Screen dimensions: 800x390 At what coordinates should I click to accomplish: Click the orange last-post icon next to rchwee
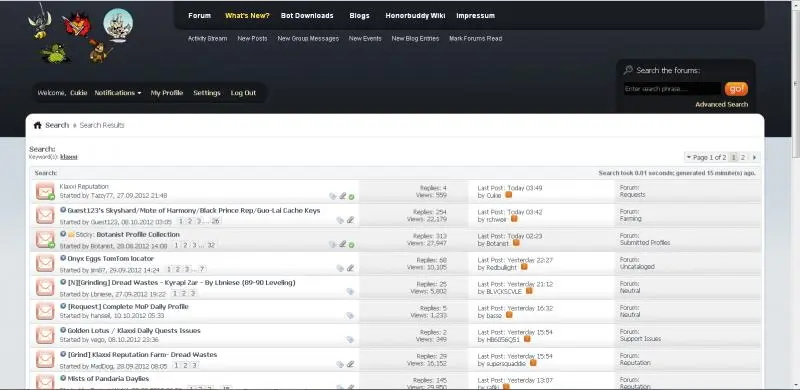(514, 218)
